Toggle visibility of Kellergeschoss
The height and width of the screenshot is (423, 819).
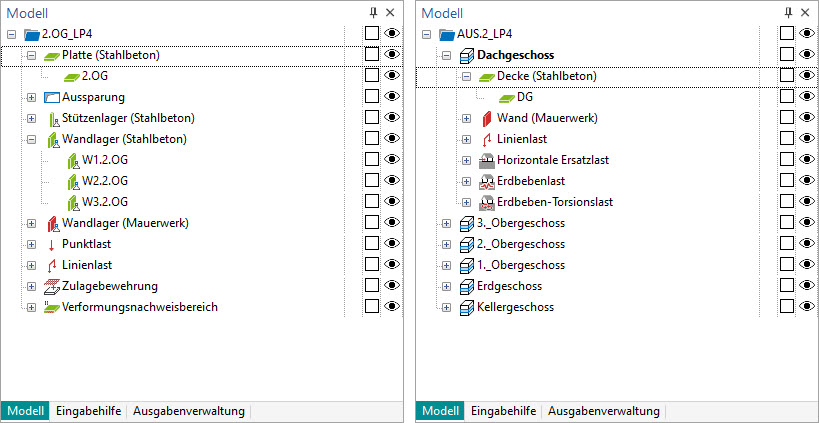click(x=806, y=307)
